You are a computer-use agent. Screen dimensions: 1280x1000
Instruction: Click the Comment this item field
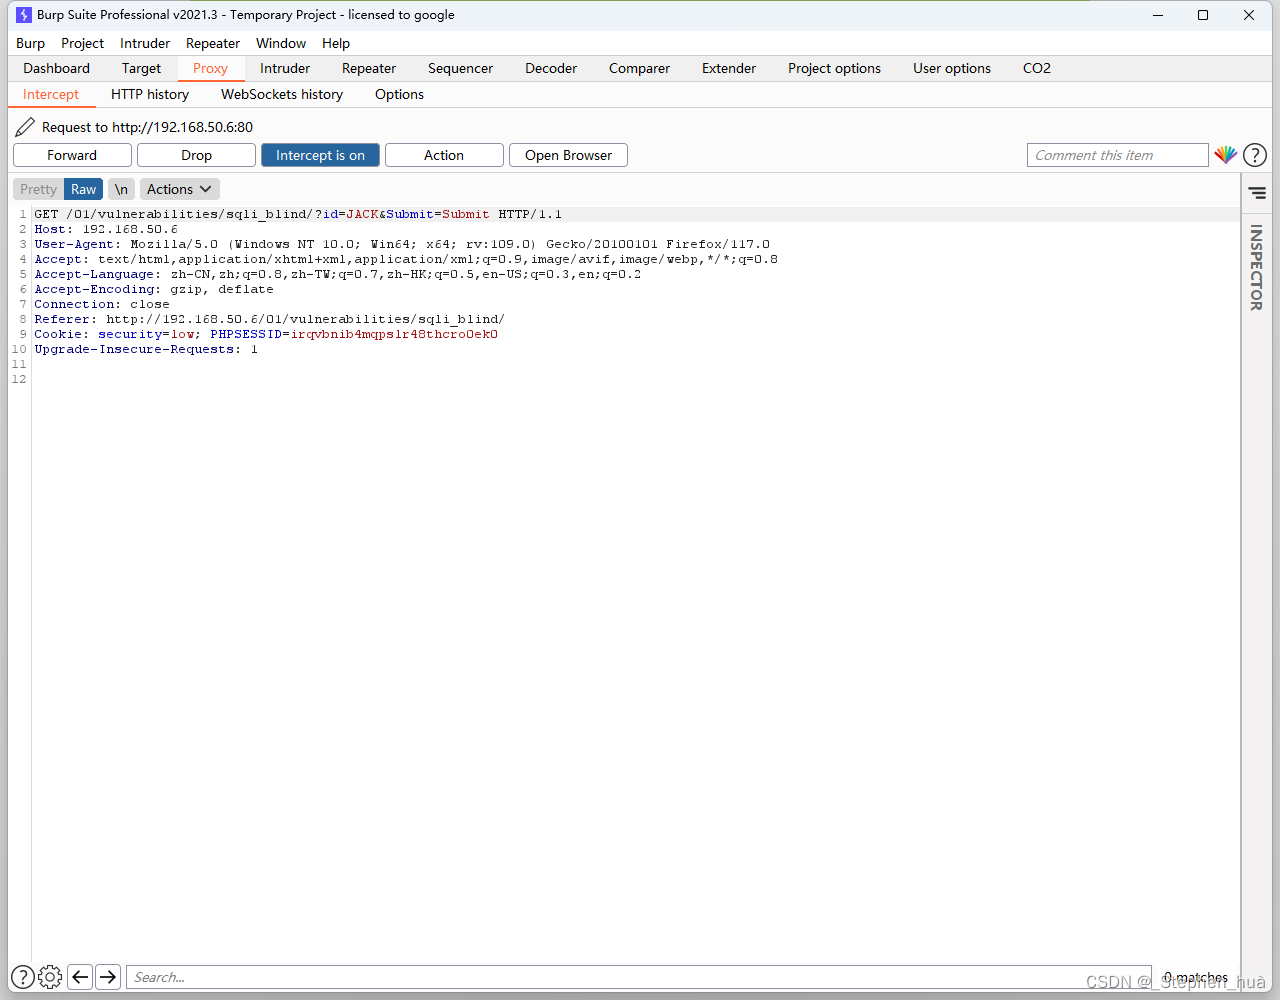tap(1117, 155)
